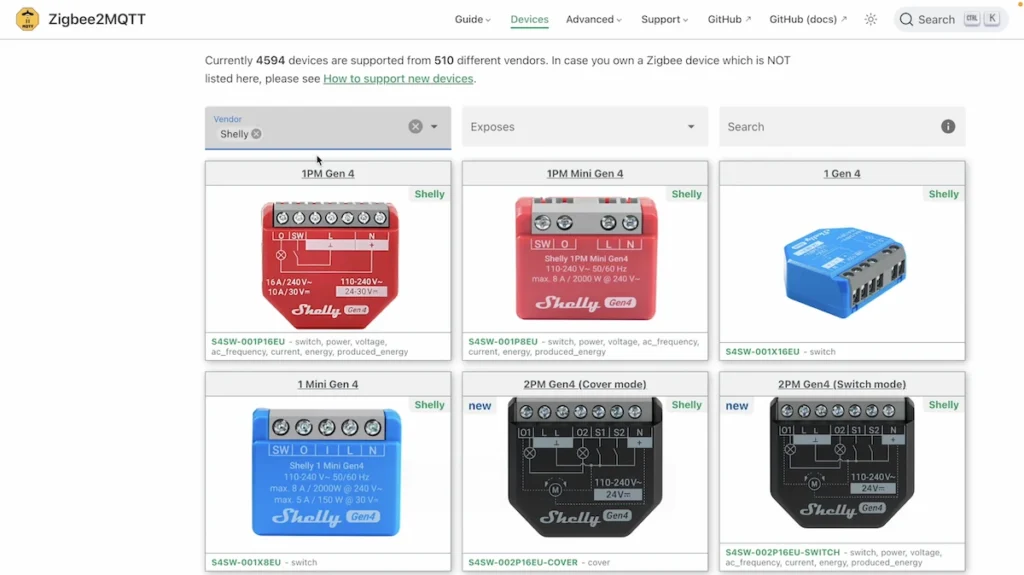Open the Advanced menu

[x=593, y=19]
